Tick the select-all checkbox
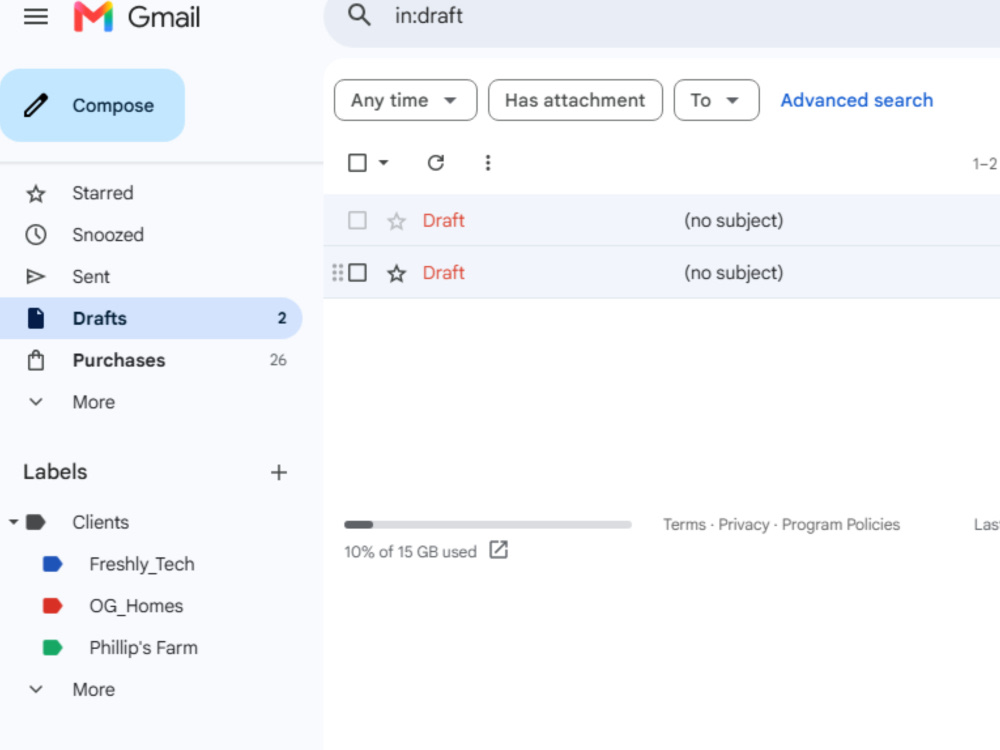Screen dimensions: 1000x750 click(357, 163)
